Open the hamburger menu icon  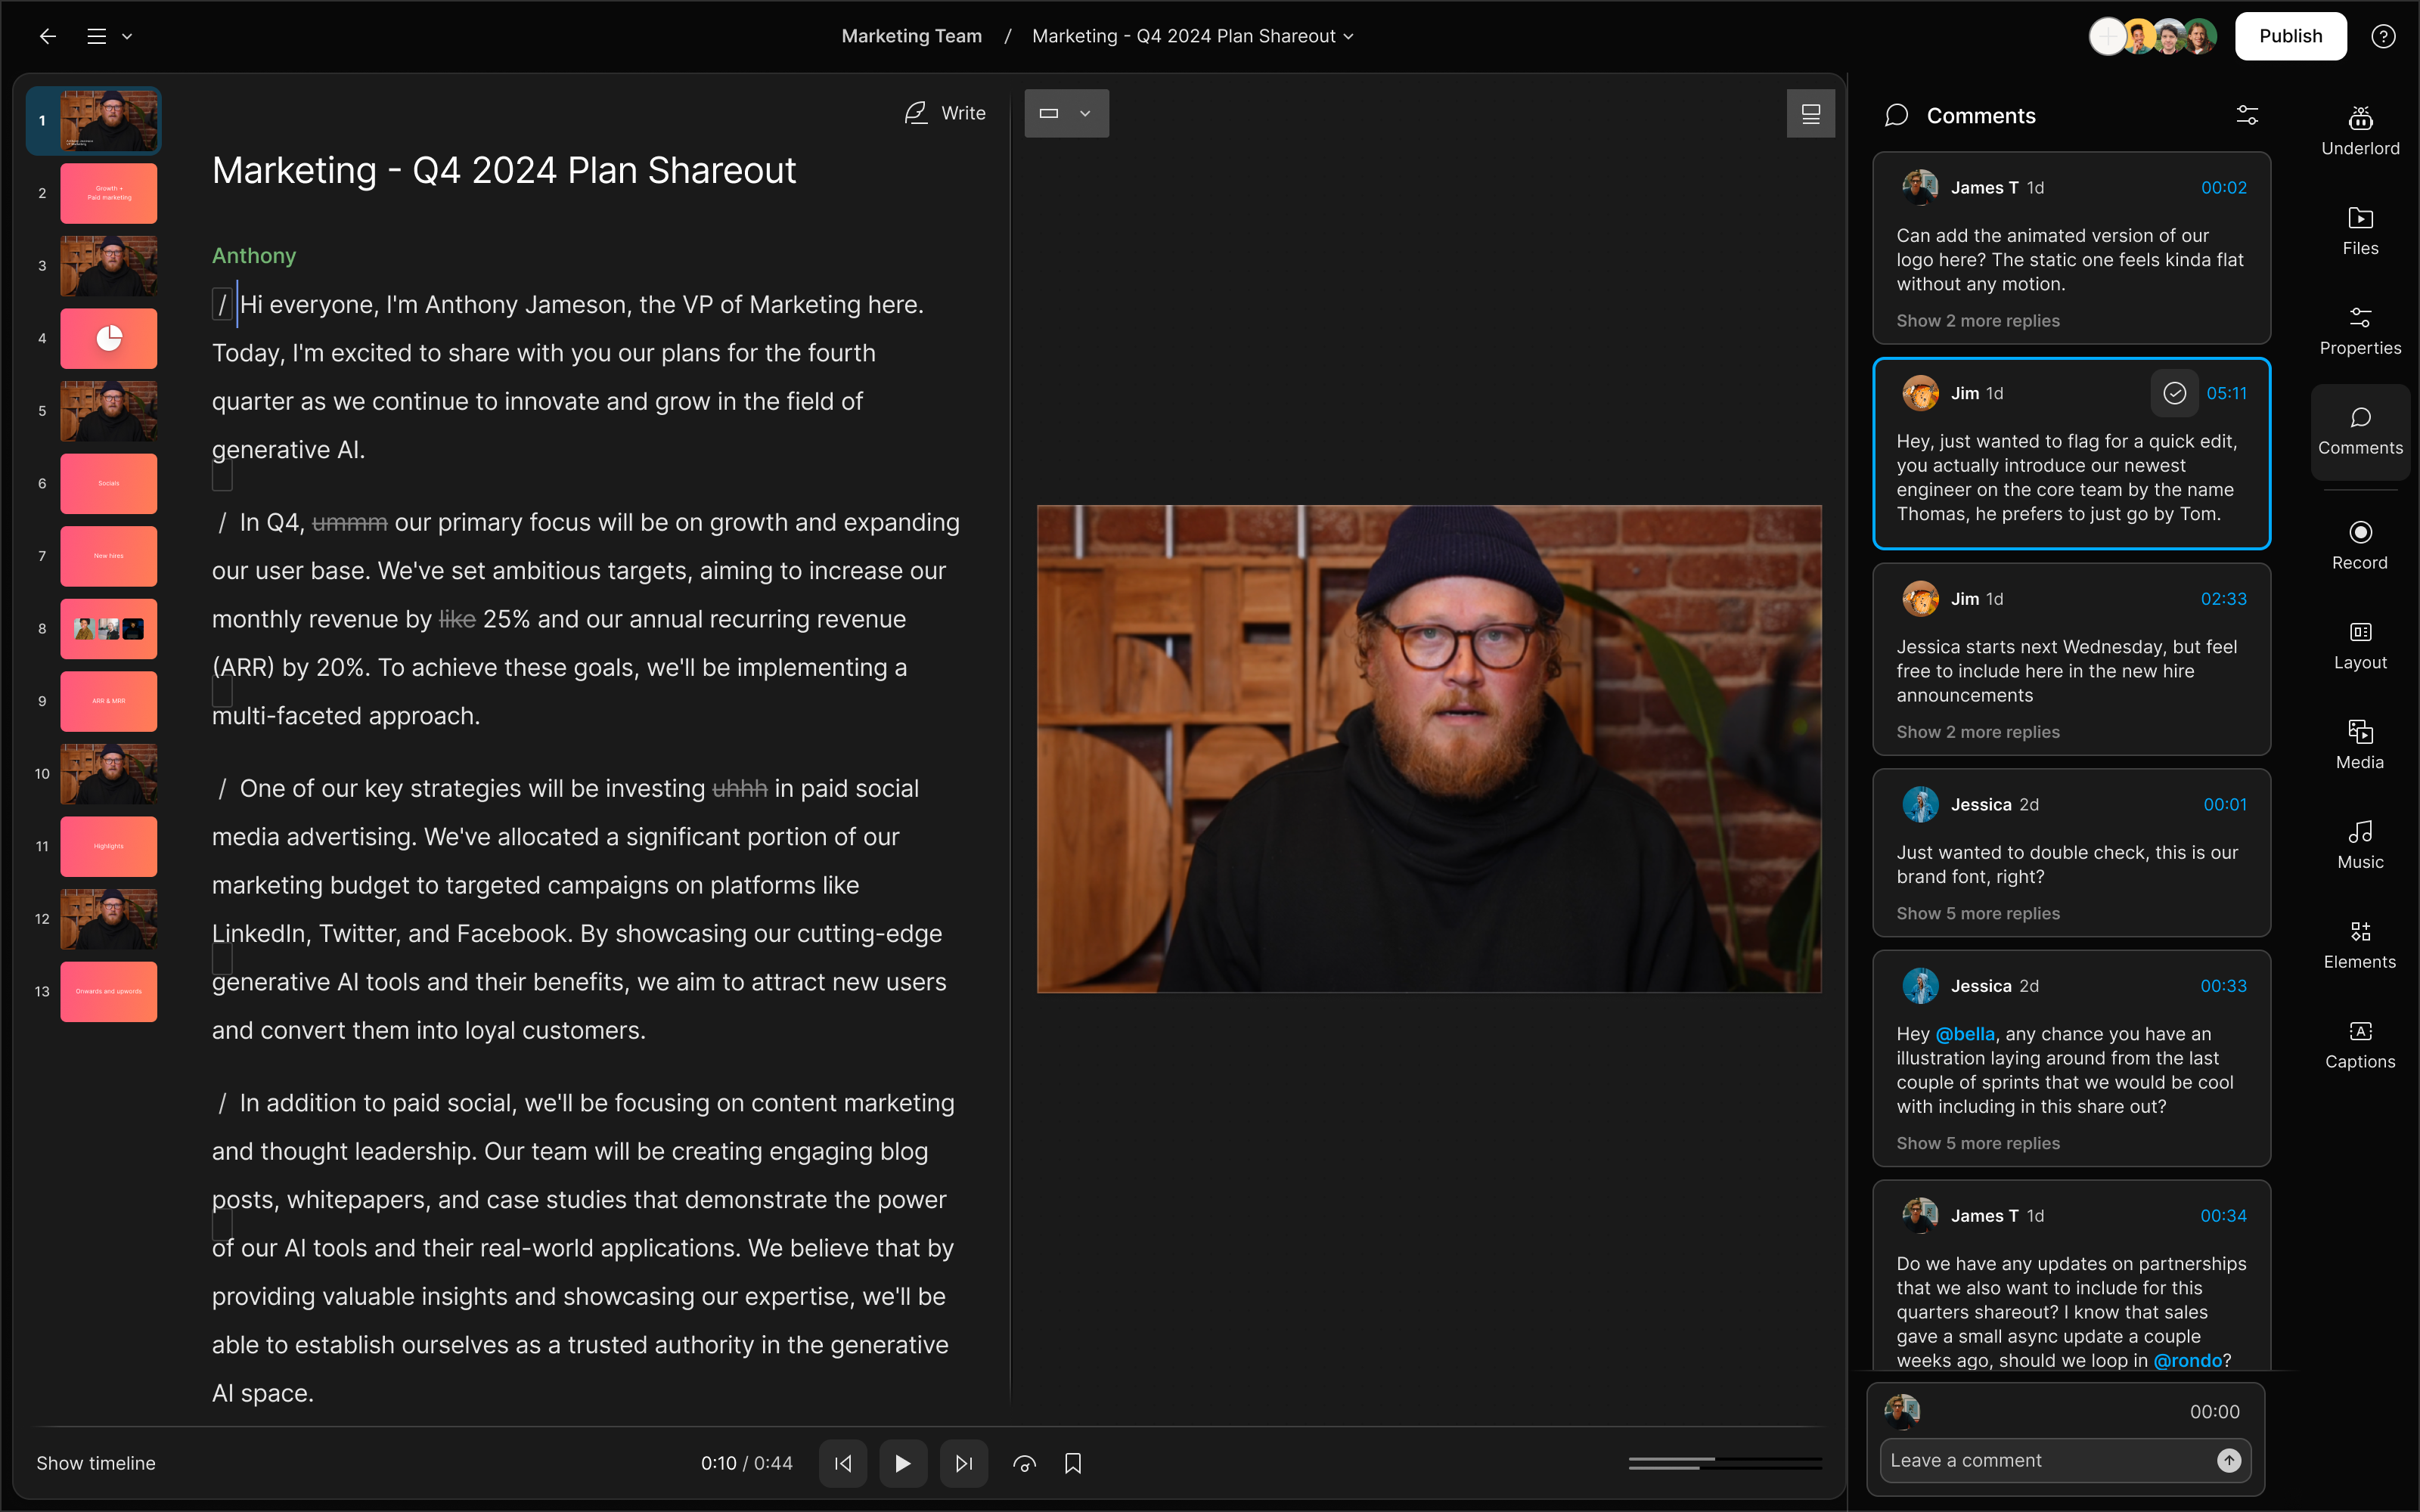97,37
